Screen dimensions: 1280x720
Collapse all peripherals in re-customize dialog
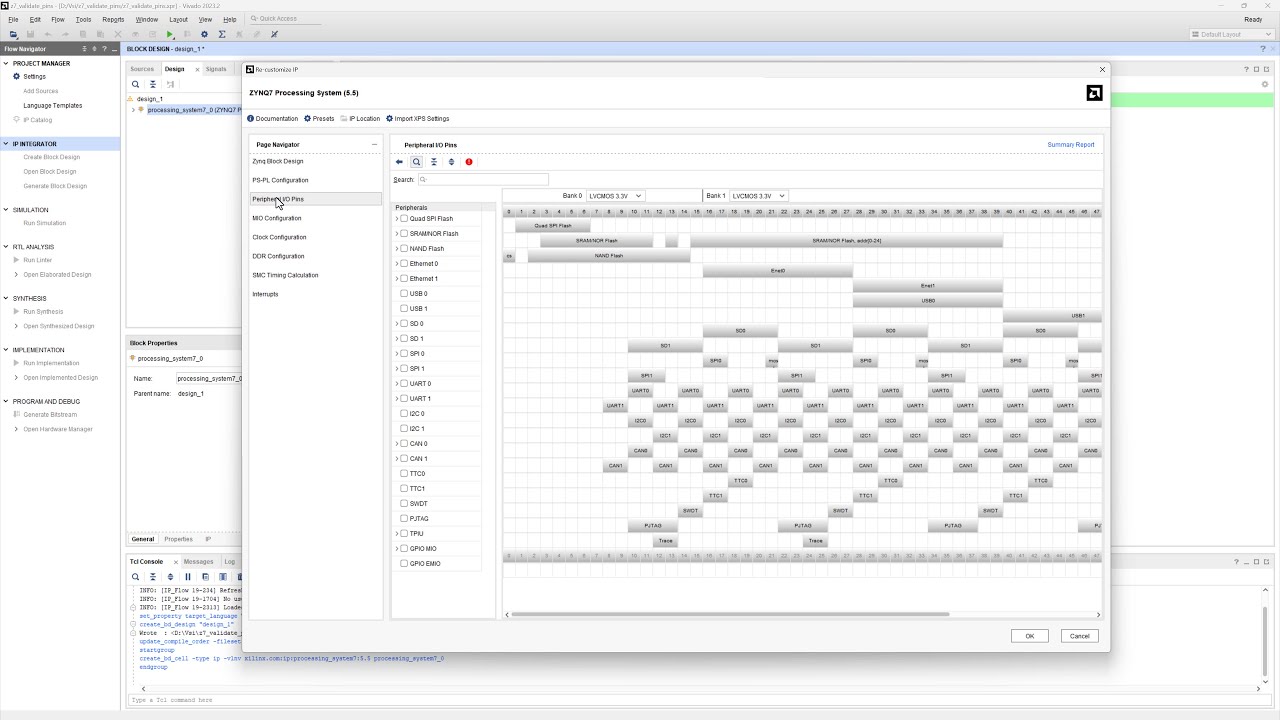pos(434,162)
